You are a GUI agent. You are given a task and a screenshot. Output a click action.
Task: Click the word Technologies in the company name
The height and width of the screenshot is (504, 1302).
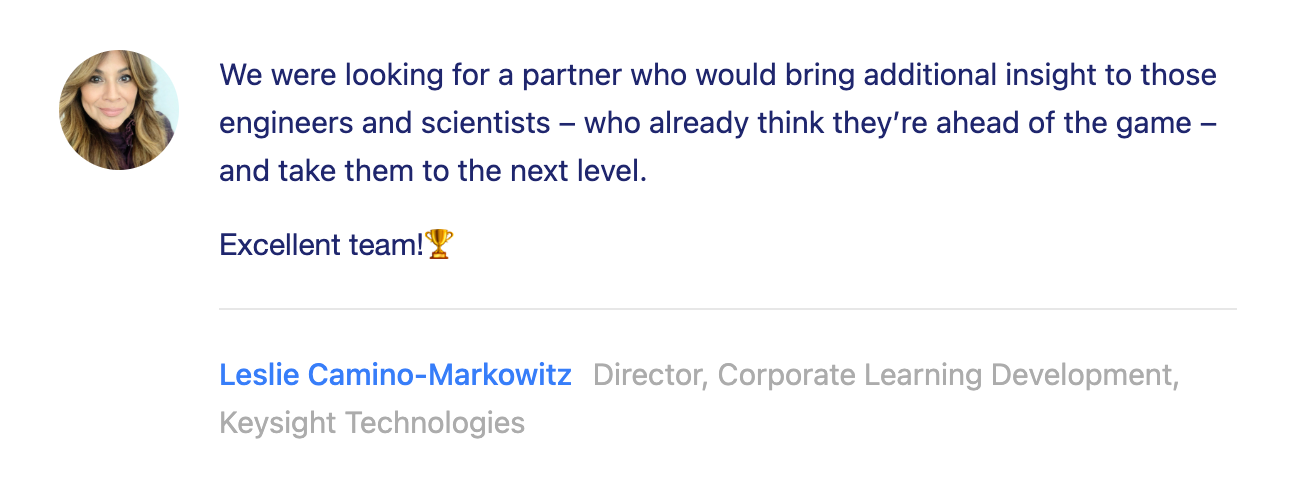point(435,423)
